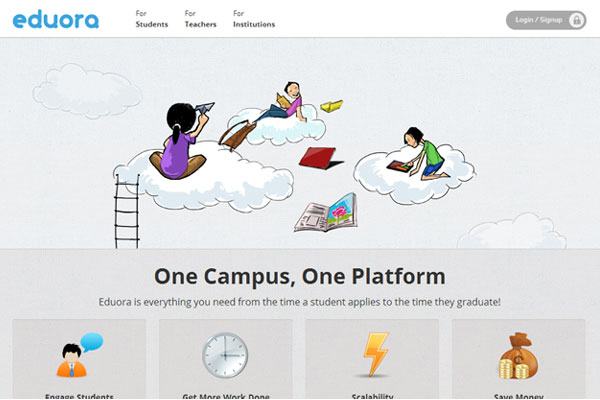
Task: Click the eduora logo
Action: click(x=56, y=20)
